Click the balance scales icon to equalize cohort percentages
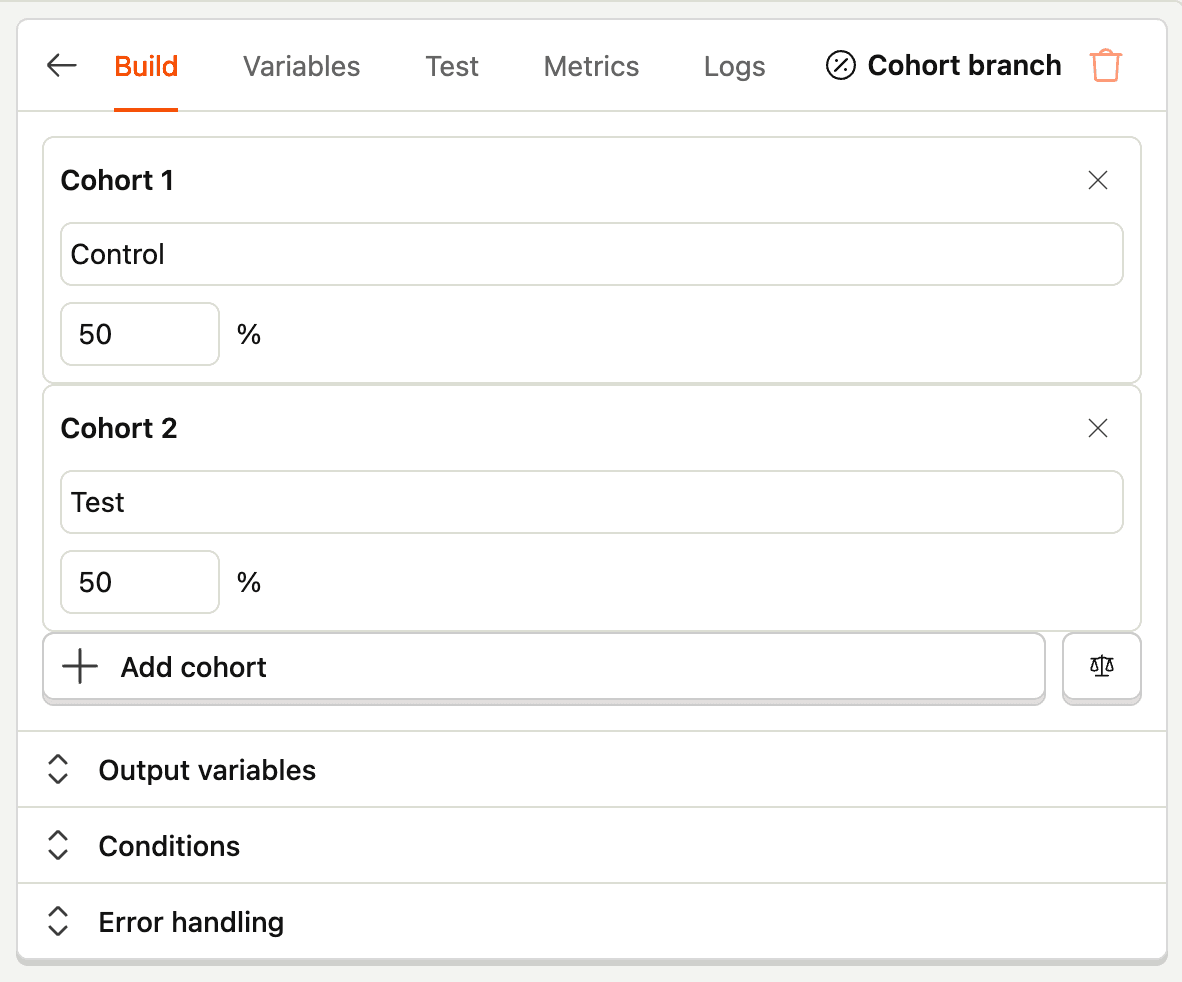 point(1101,667)
